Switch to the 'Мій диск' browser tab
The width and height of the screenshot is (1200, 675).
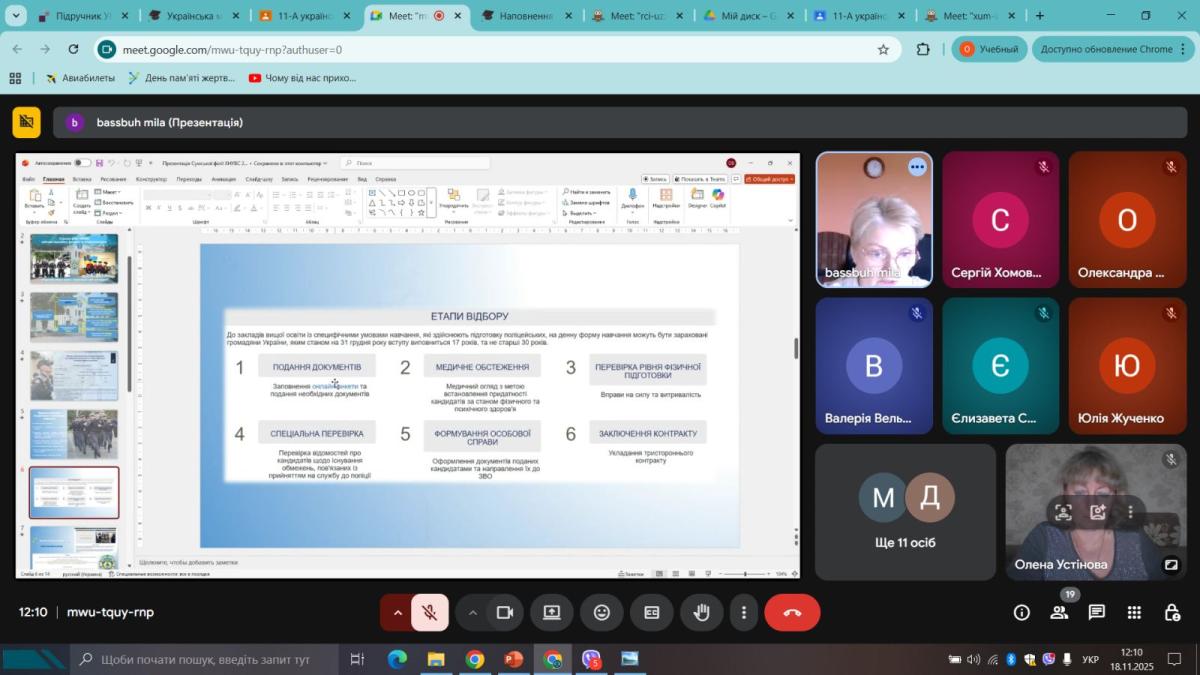(x=744, y=16)
